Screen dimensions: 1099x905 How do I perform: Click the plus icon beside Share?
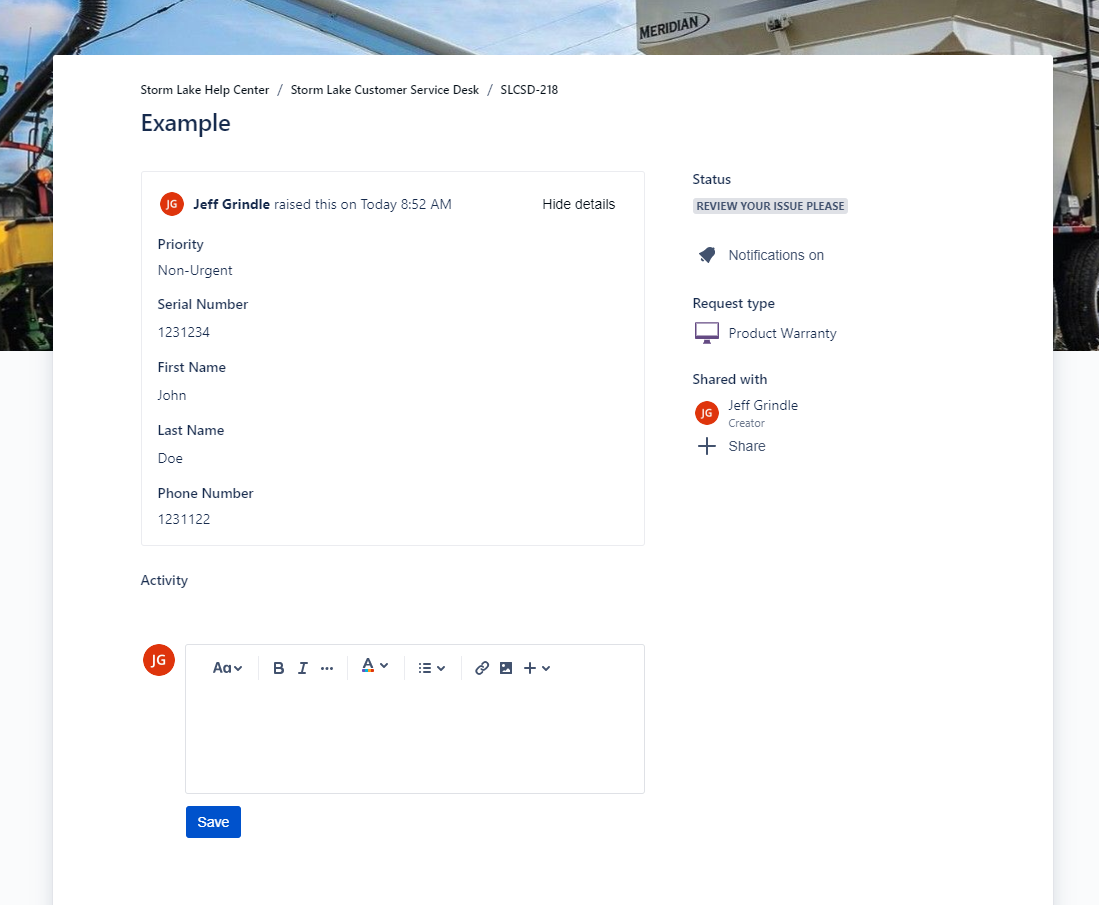[x=707, y=446]
